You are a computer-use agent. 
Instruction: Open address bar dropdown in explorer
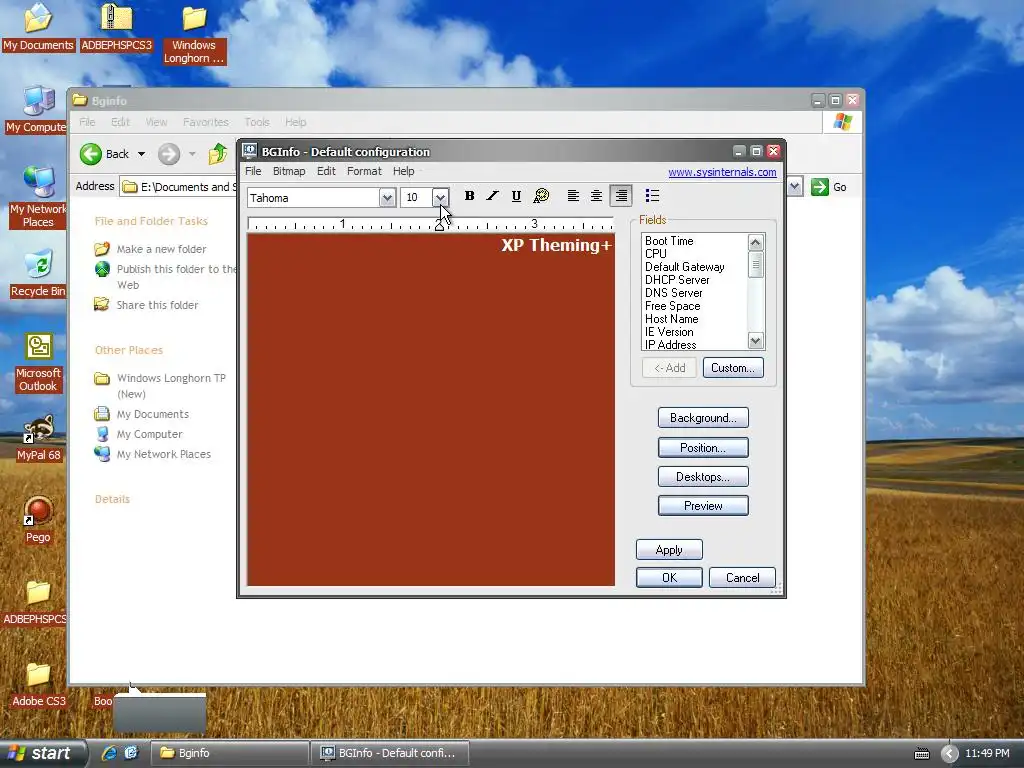point(794,187)
